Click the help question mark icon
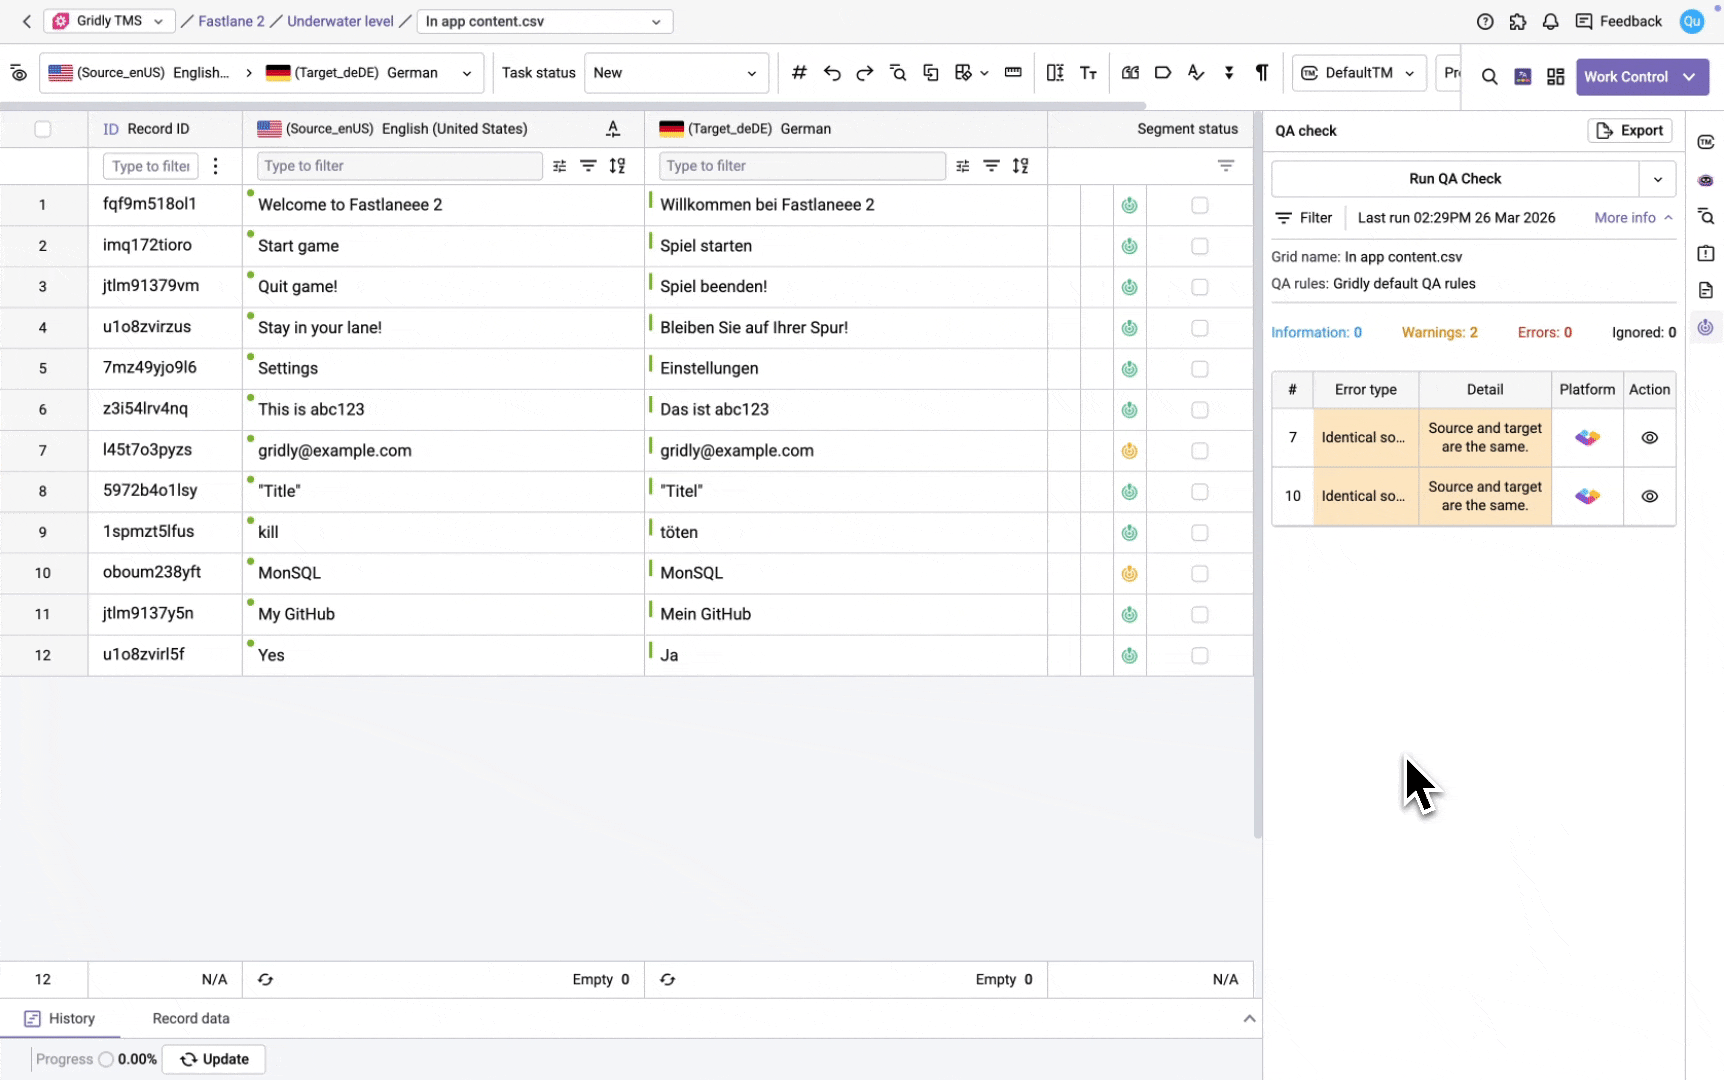 pyautogui.click(x=1485, y=21)
